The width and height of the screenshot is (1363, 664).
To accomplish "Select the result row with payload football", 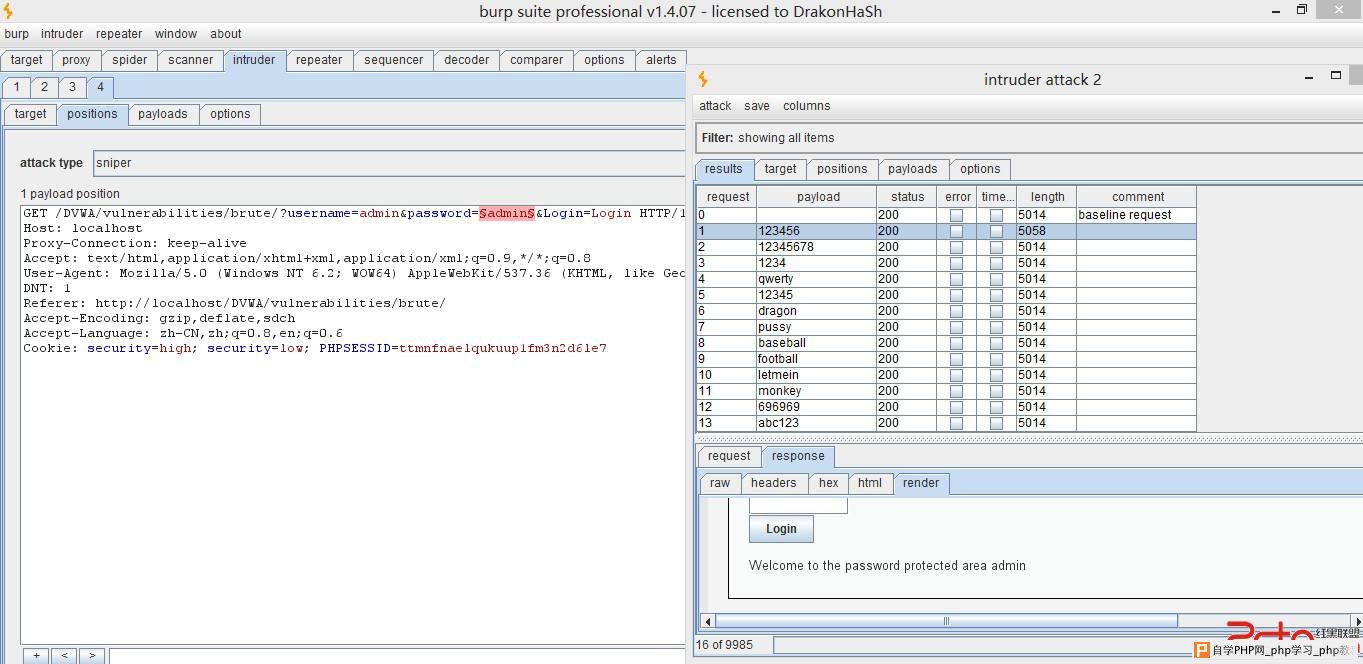I will coord(946,359).
